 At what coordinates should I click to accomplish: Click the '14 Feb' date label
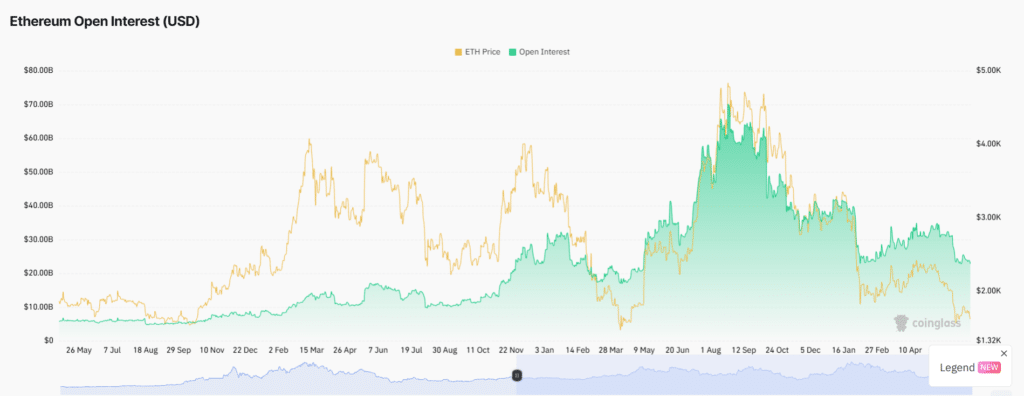[577, 350]
